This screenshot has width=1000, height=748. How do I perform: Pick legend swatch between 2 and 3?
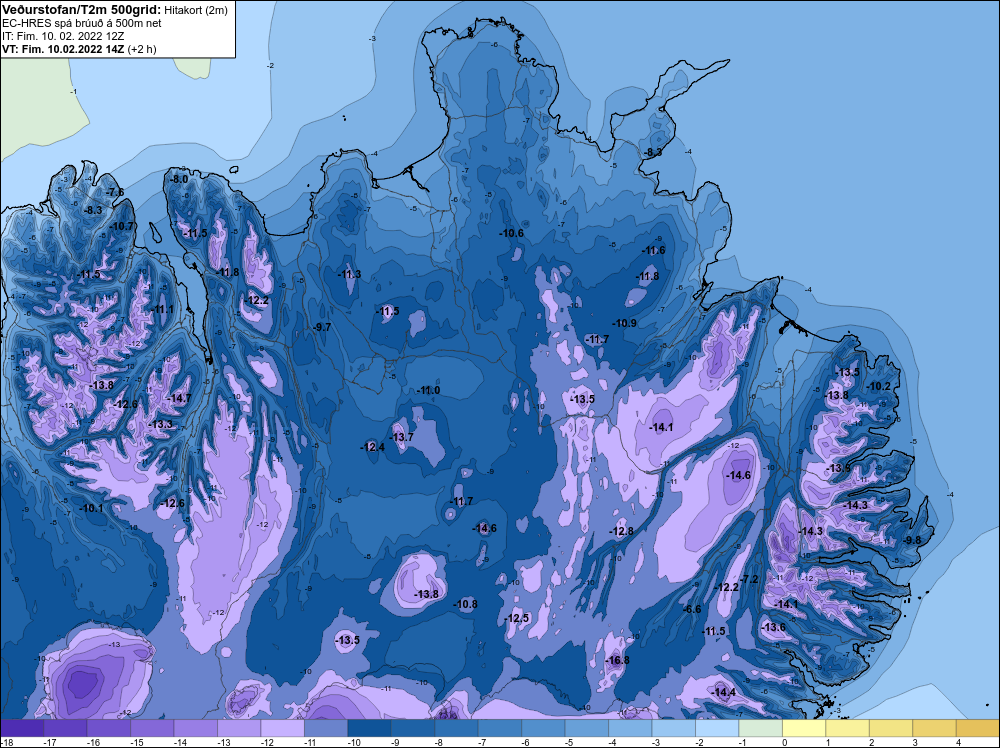pyautogui.click(x=891, y=728)
